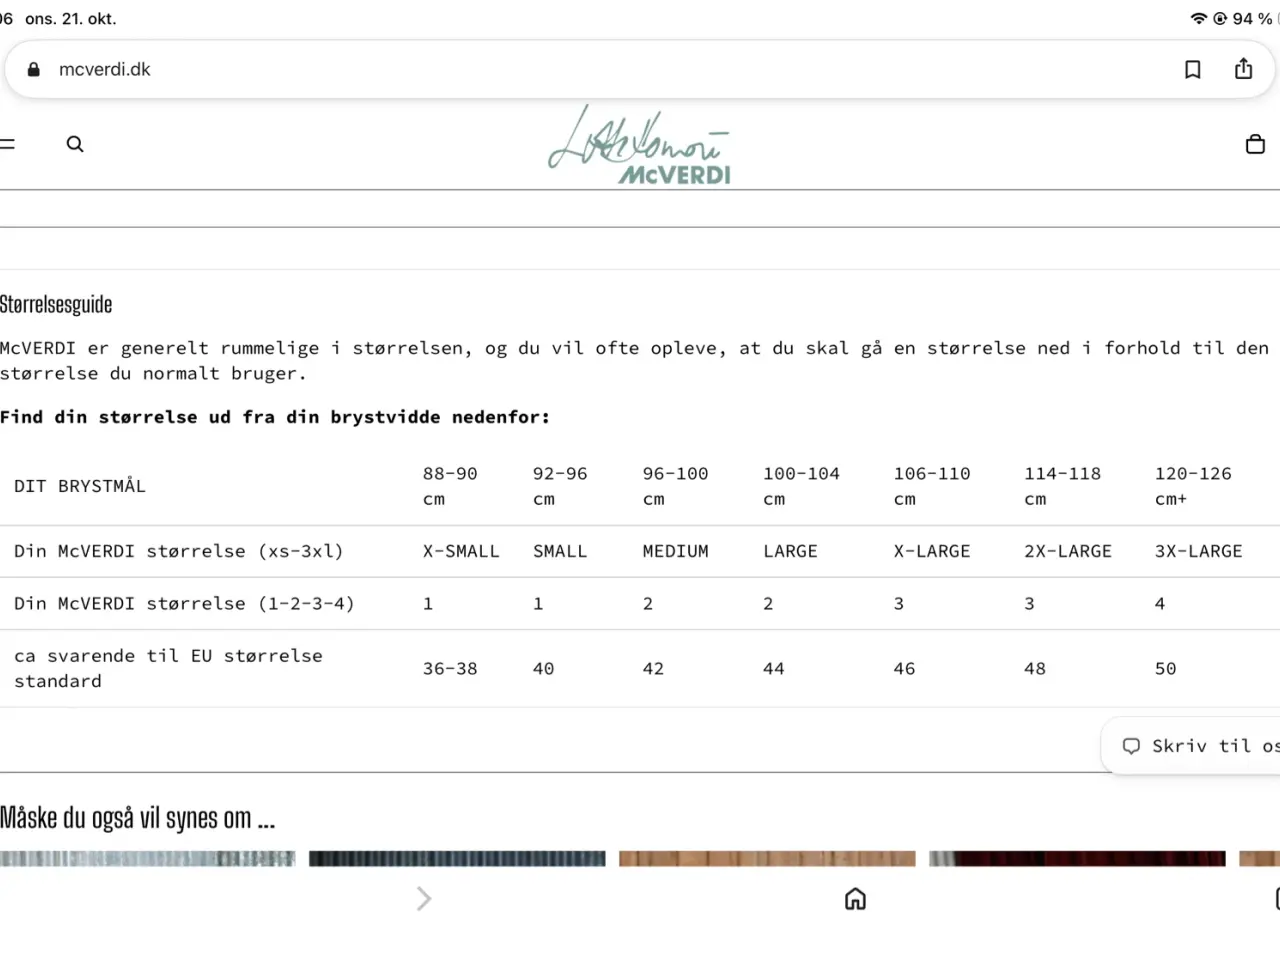Select the '88-90 cm' table cell
Viewport: 1280px width, 960px height.
point(450,486)
